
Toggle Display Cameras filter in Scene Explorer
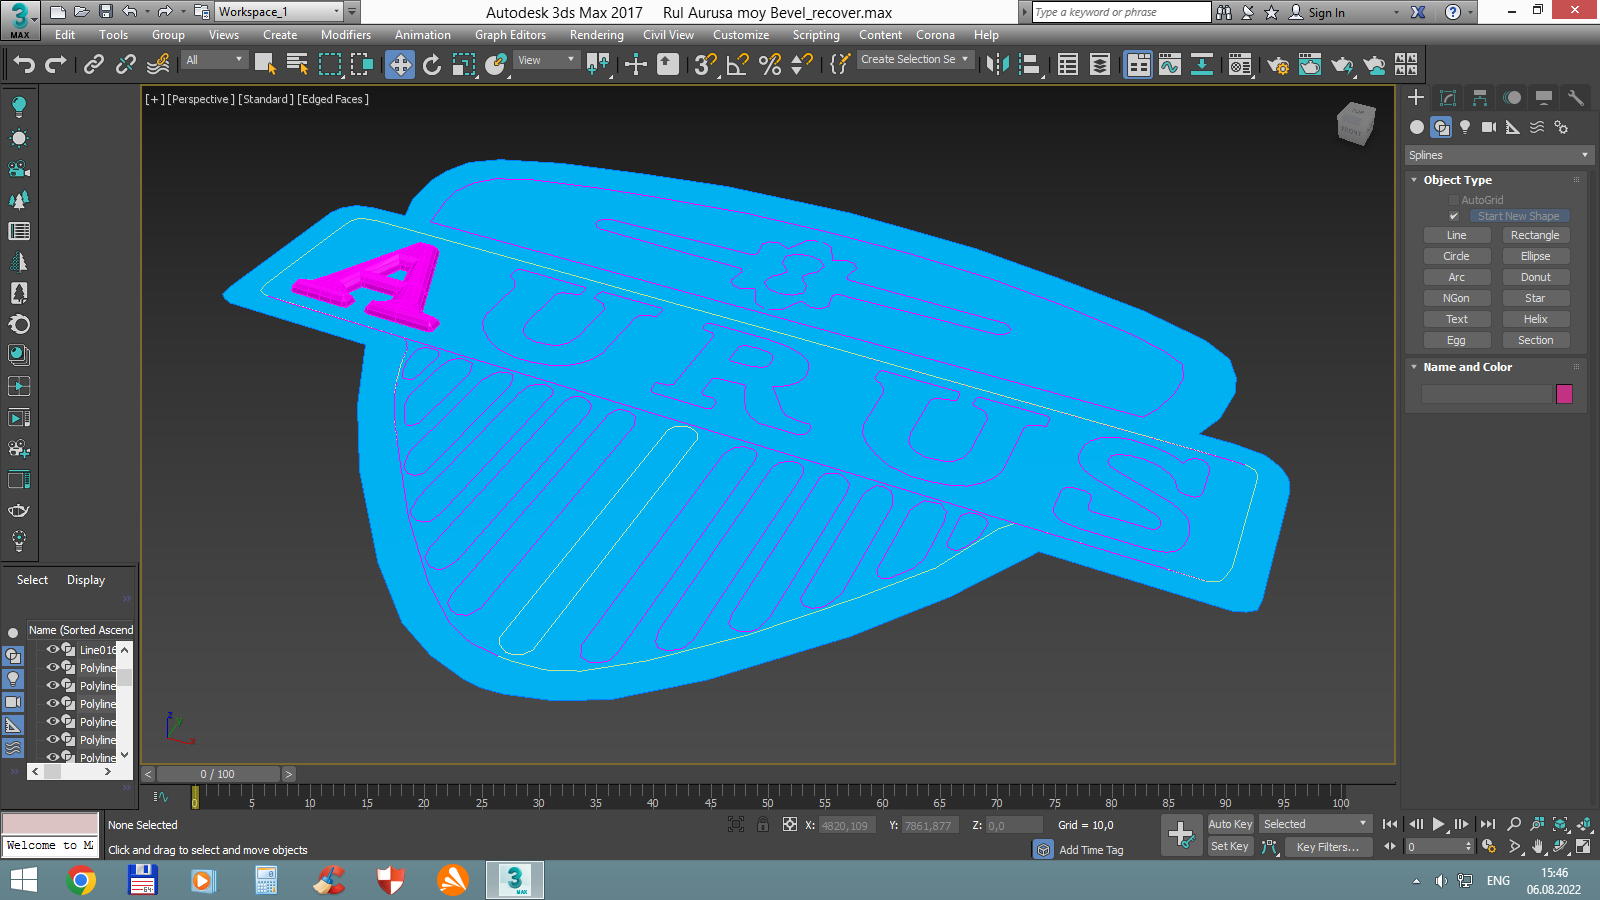13,702
